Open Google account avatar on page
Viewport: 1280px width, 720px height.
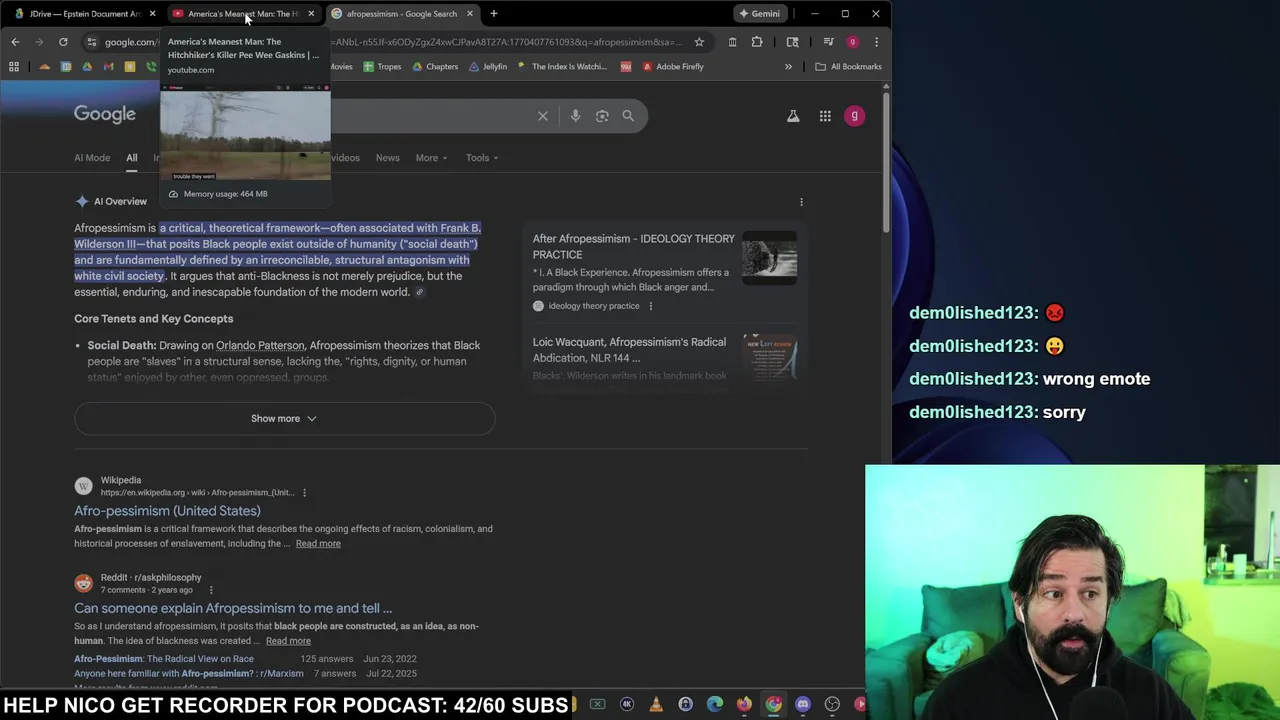[854, 116]
